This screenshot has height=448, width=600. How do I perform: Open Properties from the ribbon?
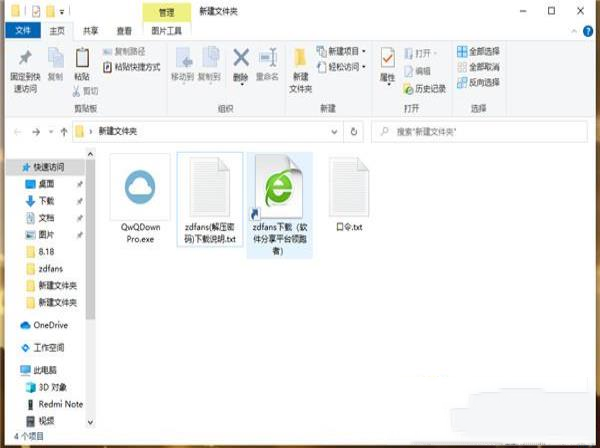pos(387,64)
